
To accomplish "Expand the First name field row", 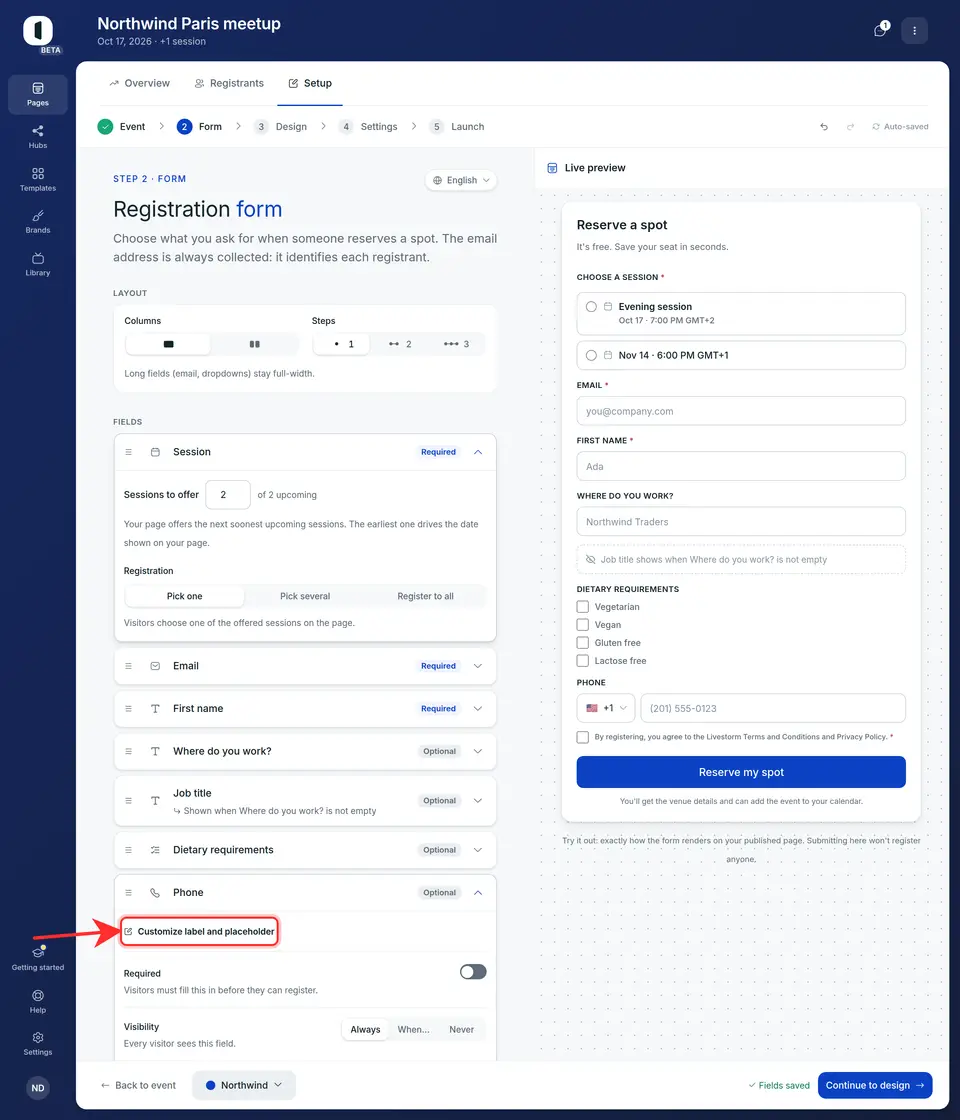I will pyautogui.click(x=478, y=709).
